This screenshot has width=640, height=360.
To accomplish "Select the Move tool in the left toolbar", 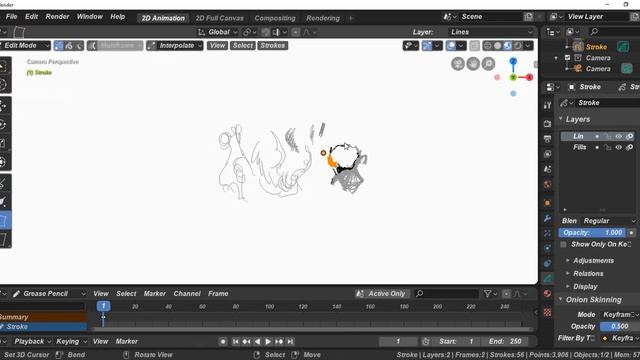I will click(x=3, y=105).
